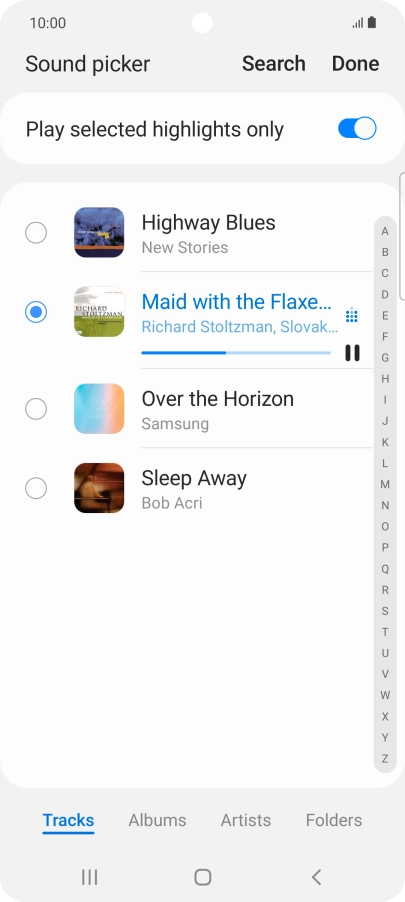The height and width of the screenshot is (902, 405).
Task: Disable Play selected highlights only switch
Action: click(x=357, y=128)
